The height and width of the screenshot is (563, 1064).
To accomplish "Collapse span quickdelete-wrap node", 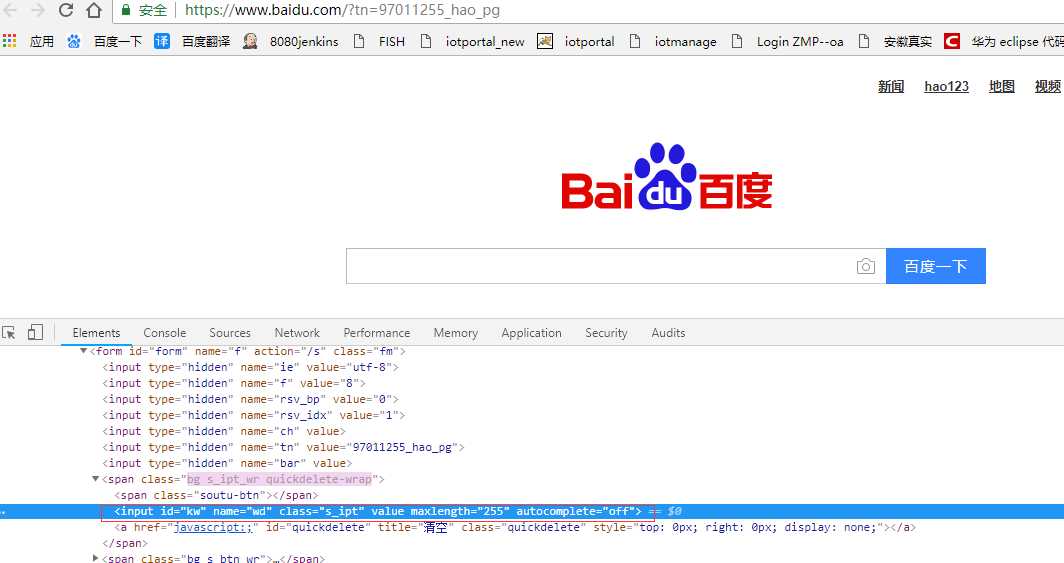I will click(96, 479).
